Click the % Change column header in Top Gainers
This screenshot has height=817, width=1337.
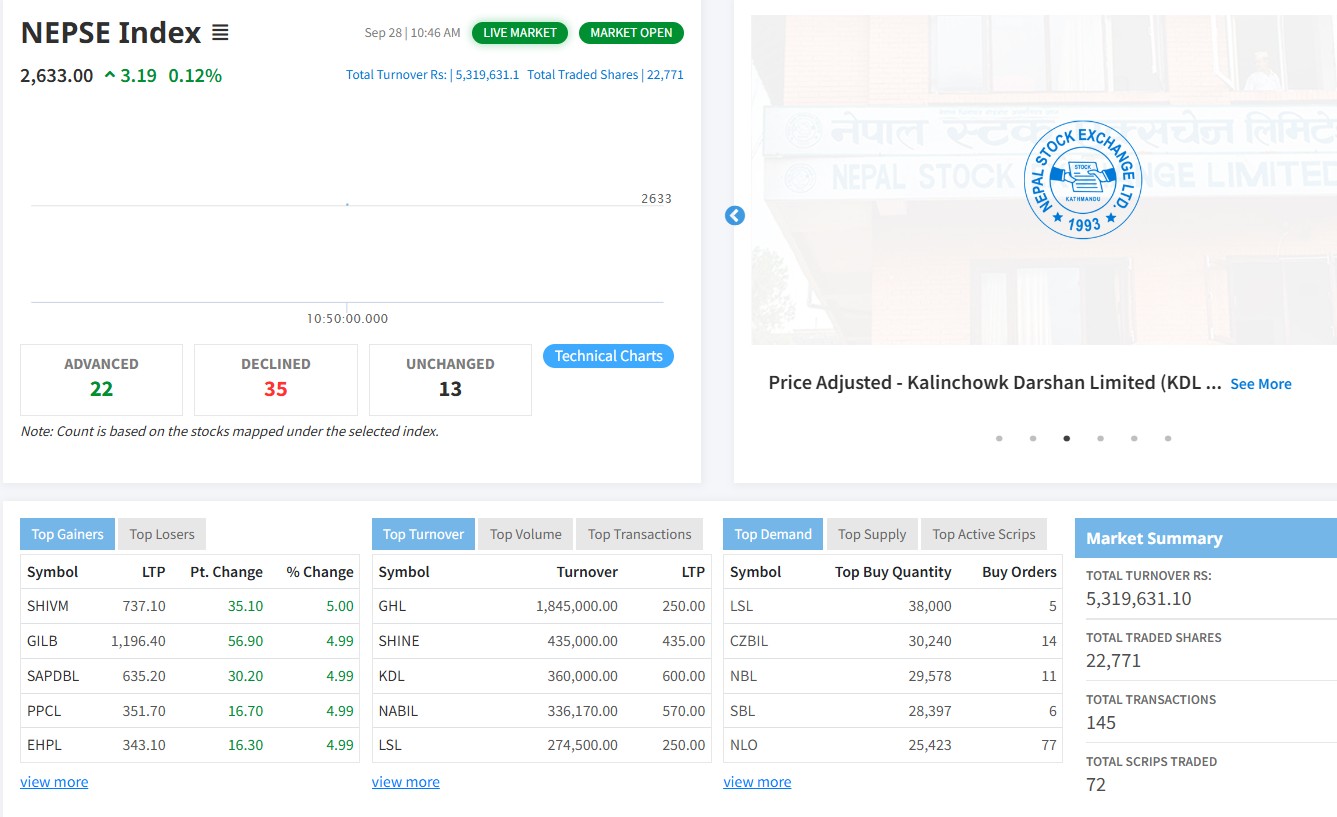pos(320,572)
